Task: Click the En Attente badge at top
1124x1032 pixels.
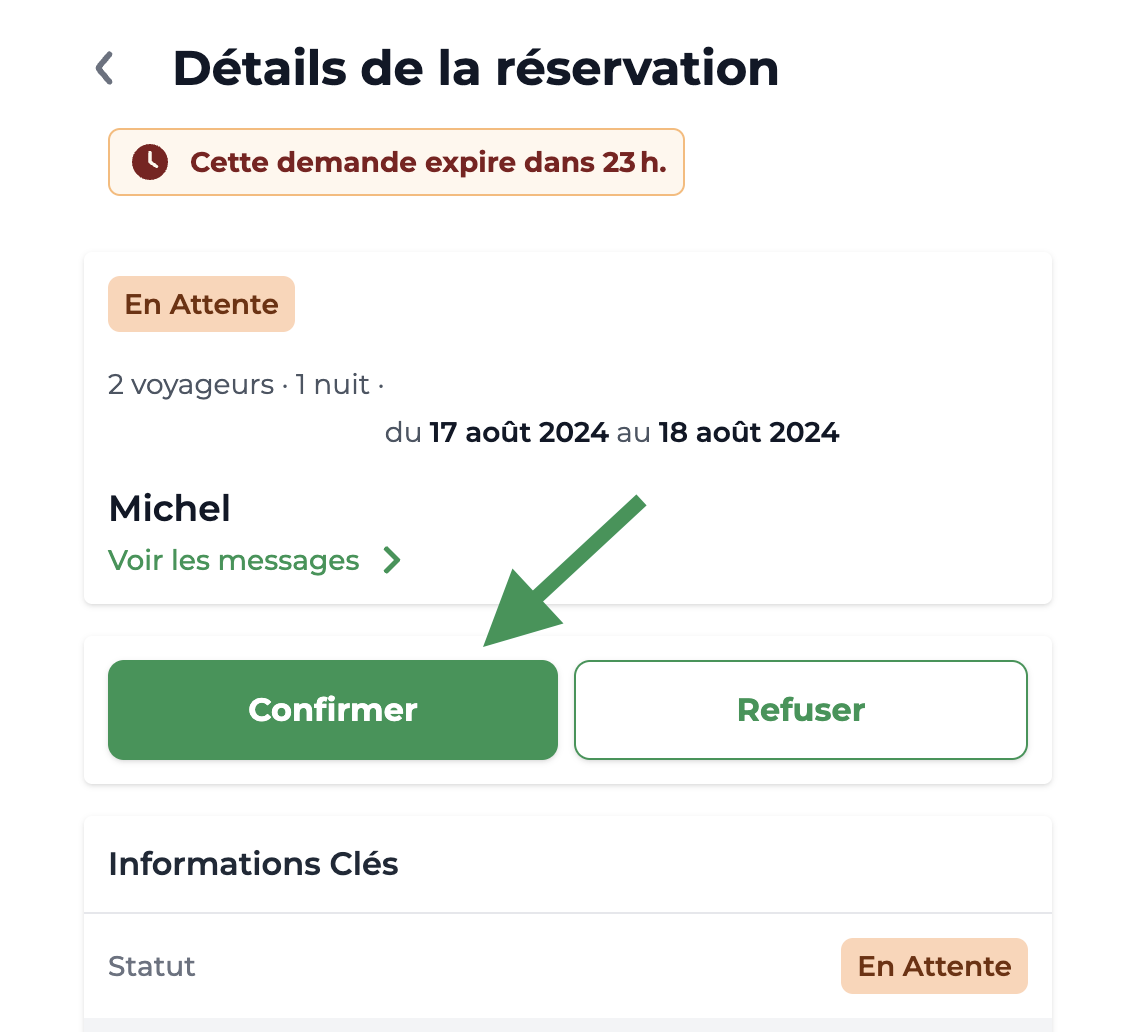Action: coord(201,304)
